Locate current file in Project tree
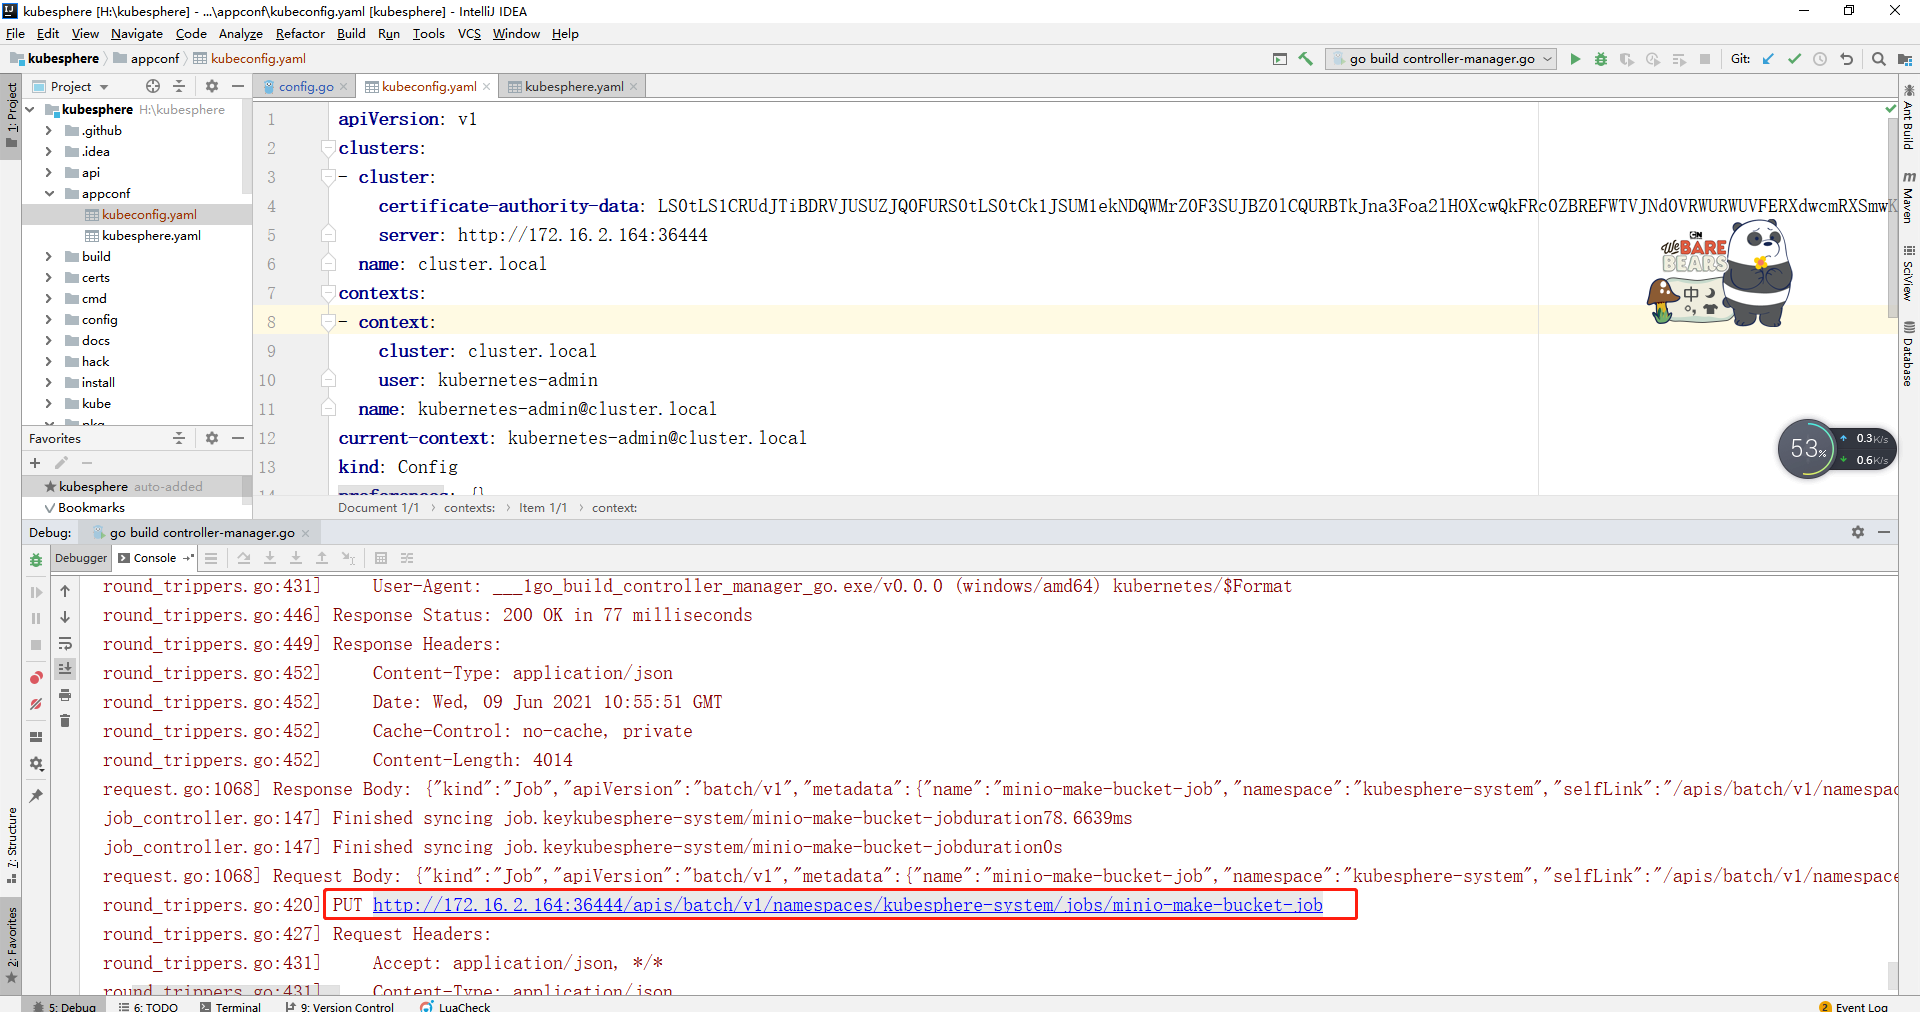Screen dimensions: 1920x1012 153,86
